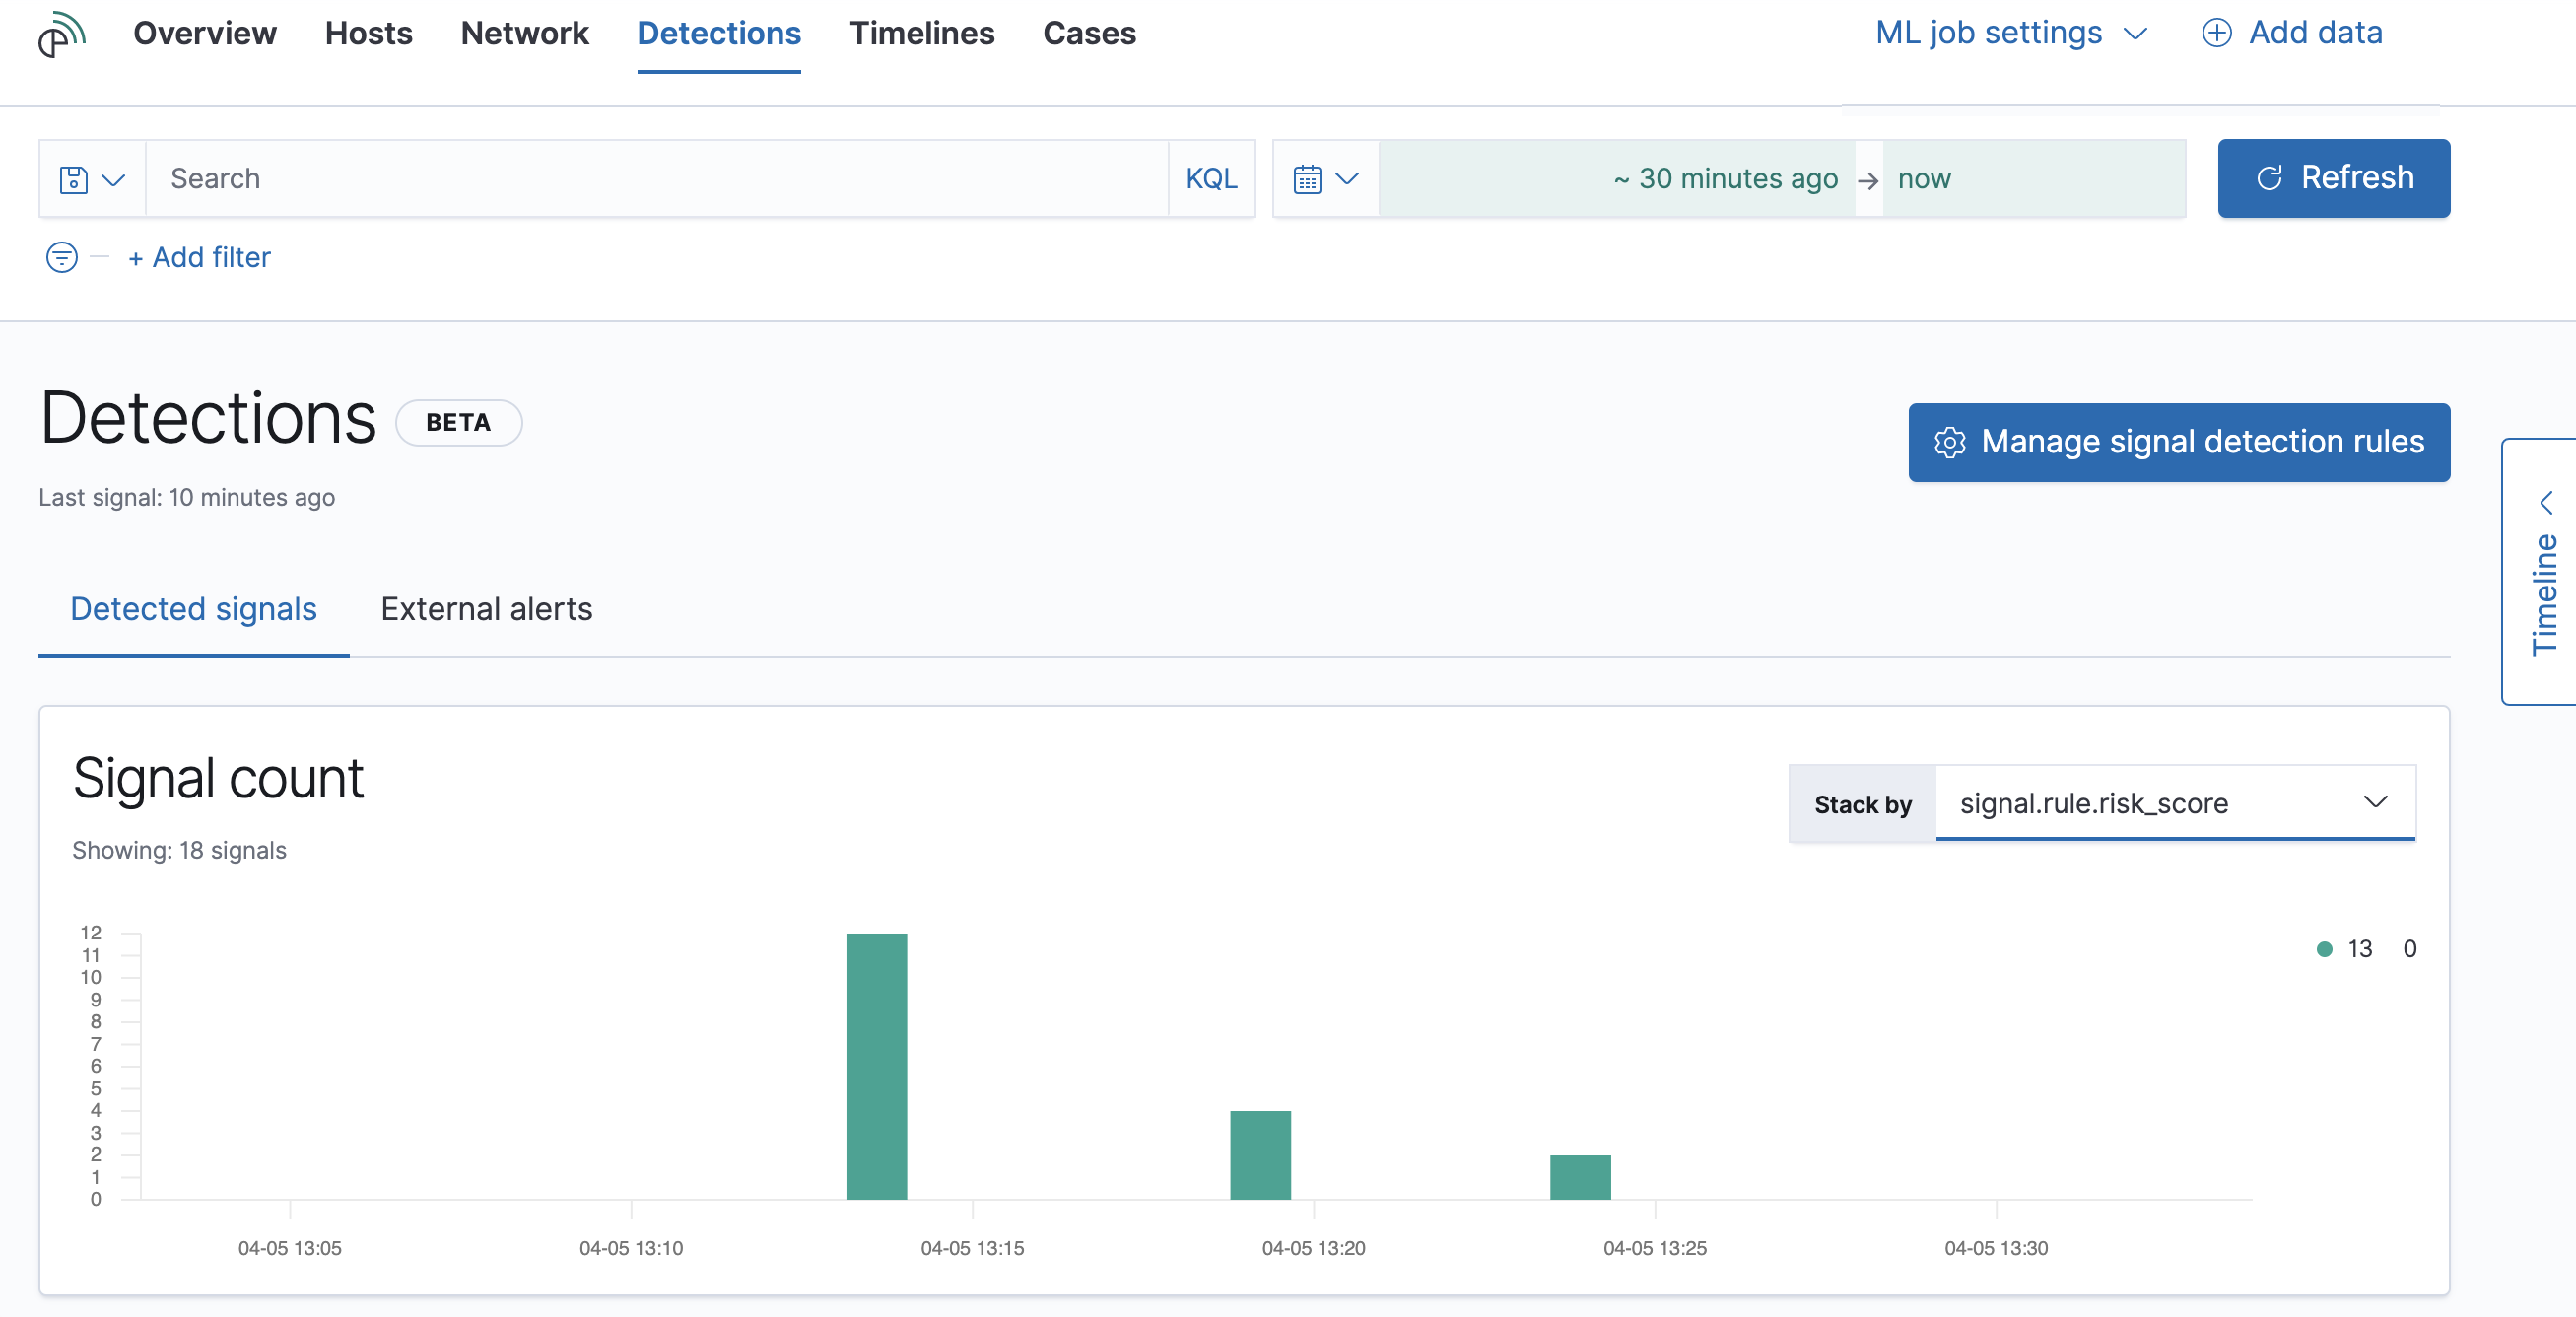Toggle the risk score 13 legend item
Viewport: 2576px width, 1317px height.
[2347, 948]
